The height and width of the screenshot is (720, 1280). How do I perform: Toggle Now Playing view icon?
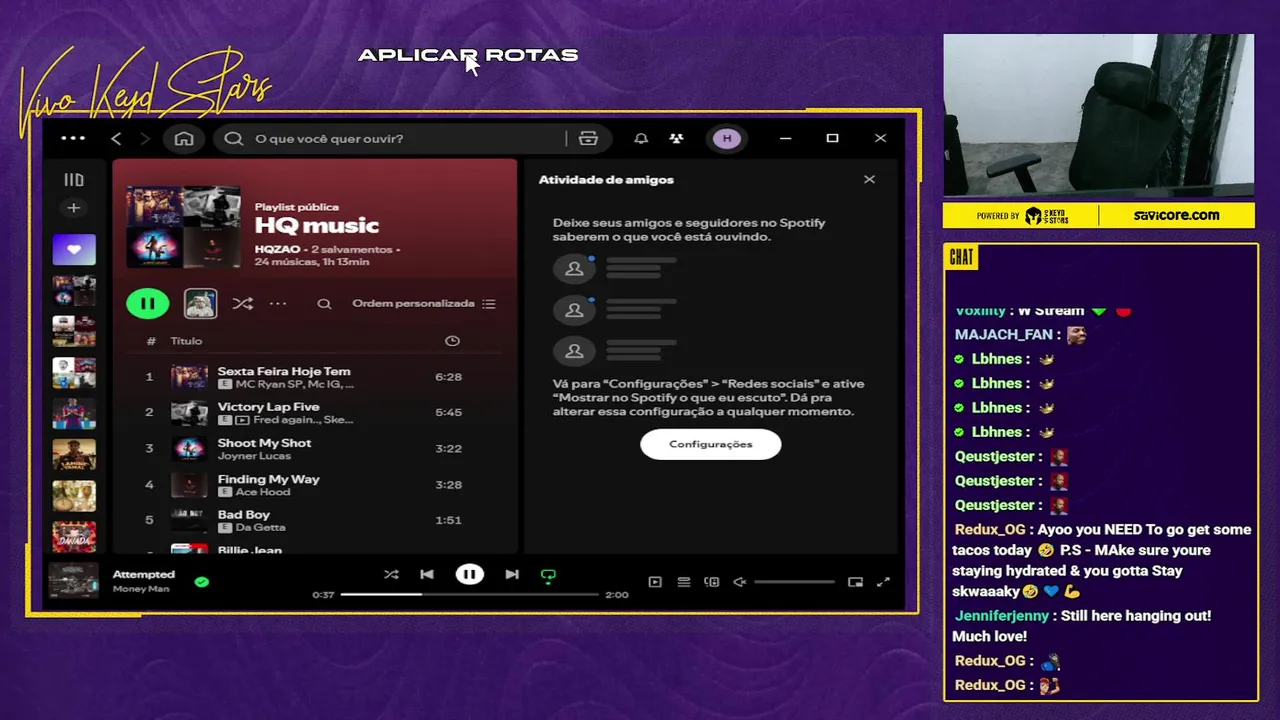pos(655,581)
